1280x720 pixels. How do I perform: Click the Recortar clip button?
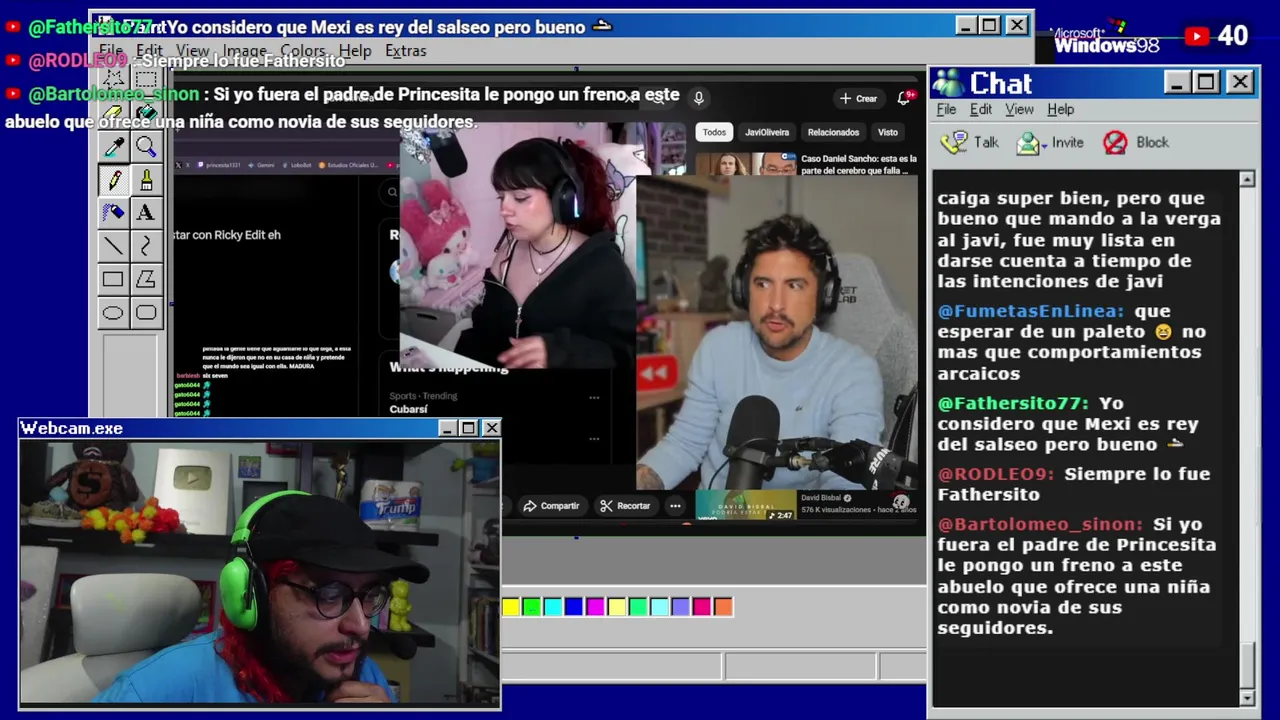coord(625,506)
